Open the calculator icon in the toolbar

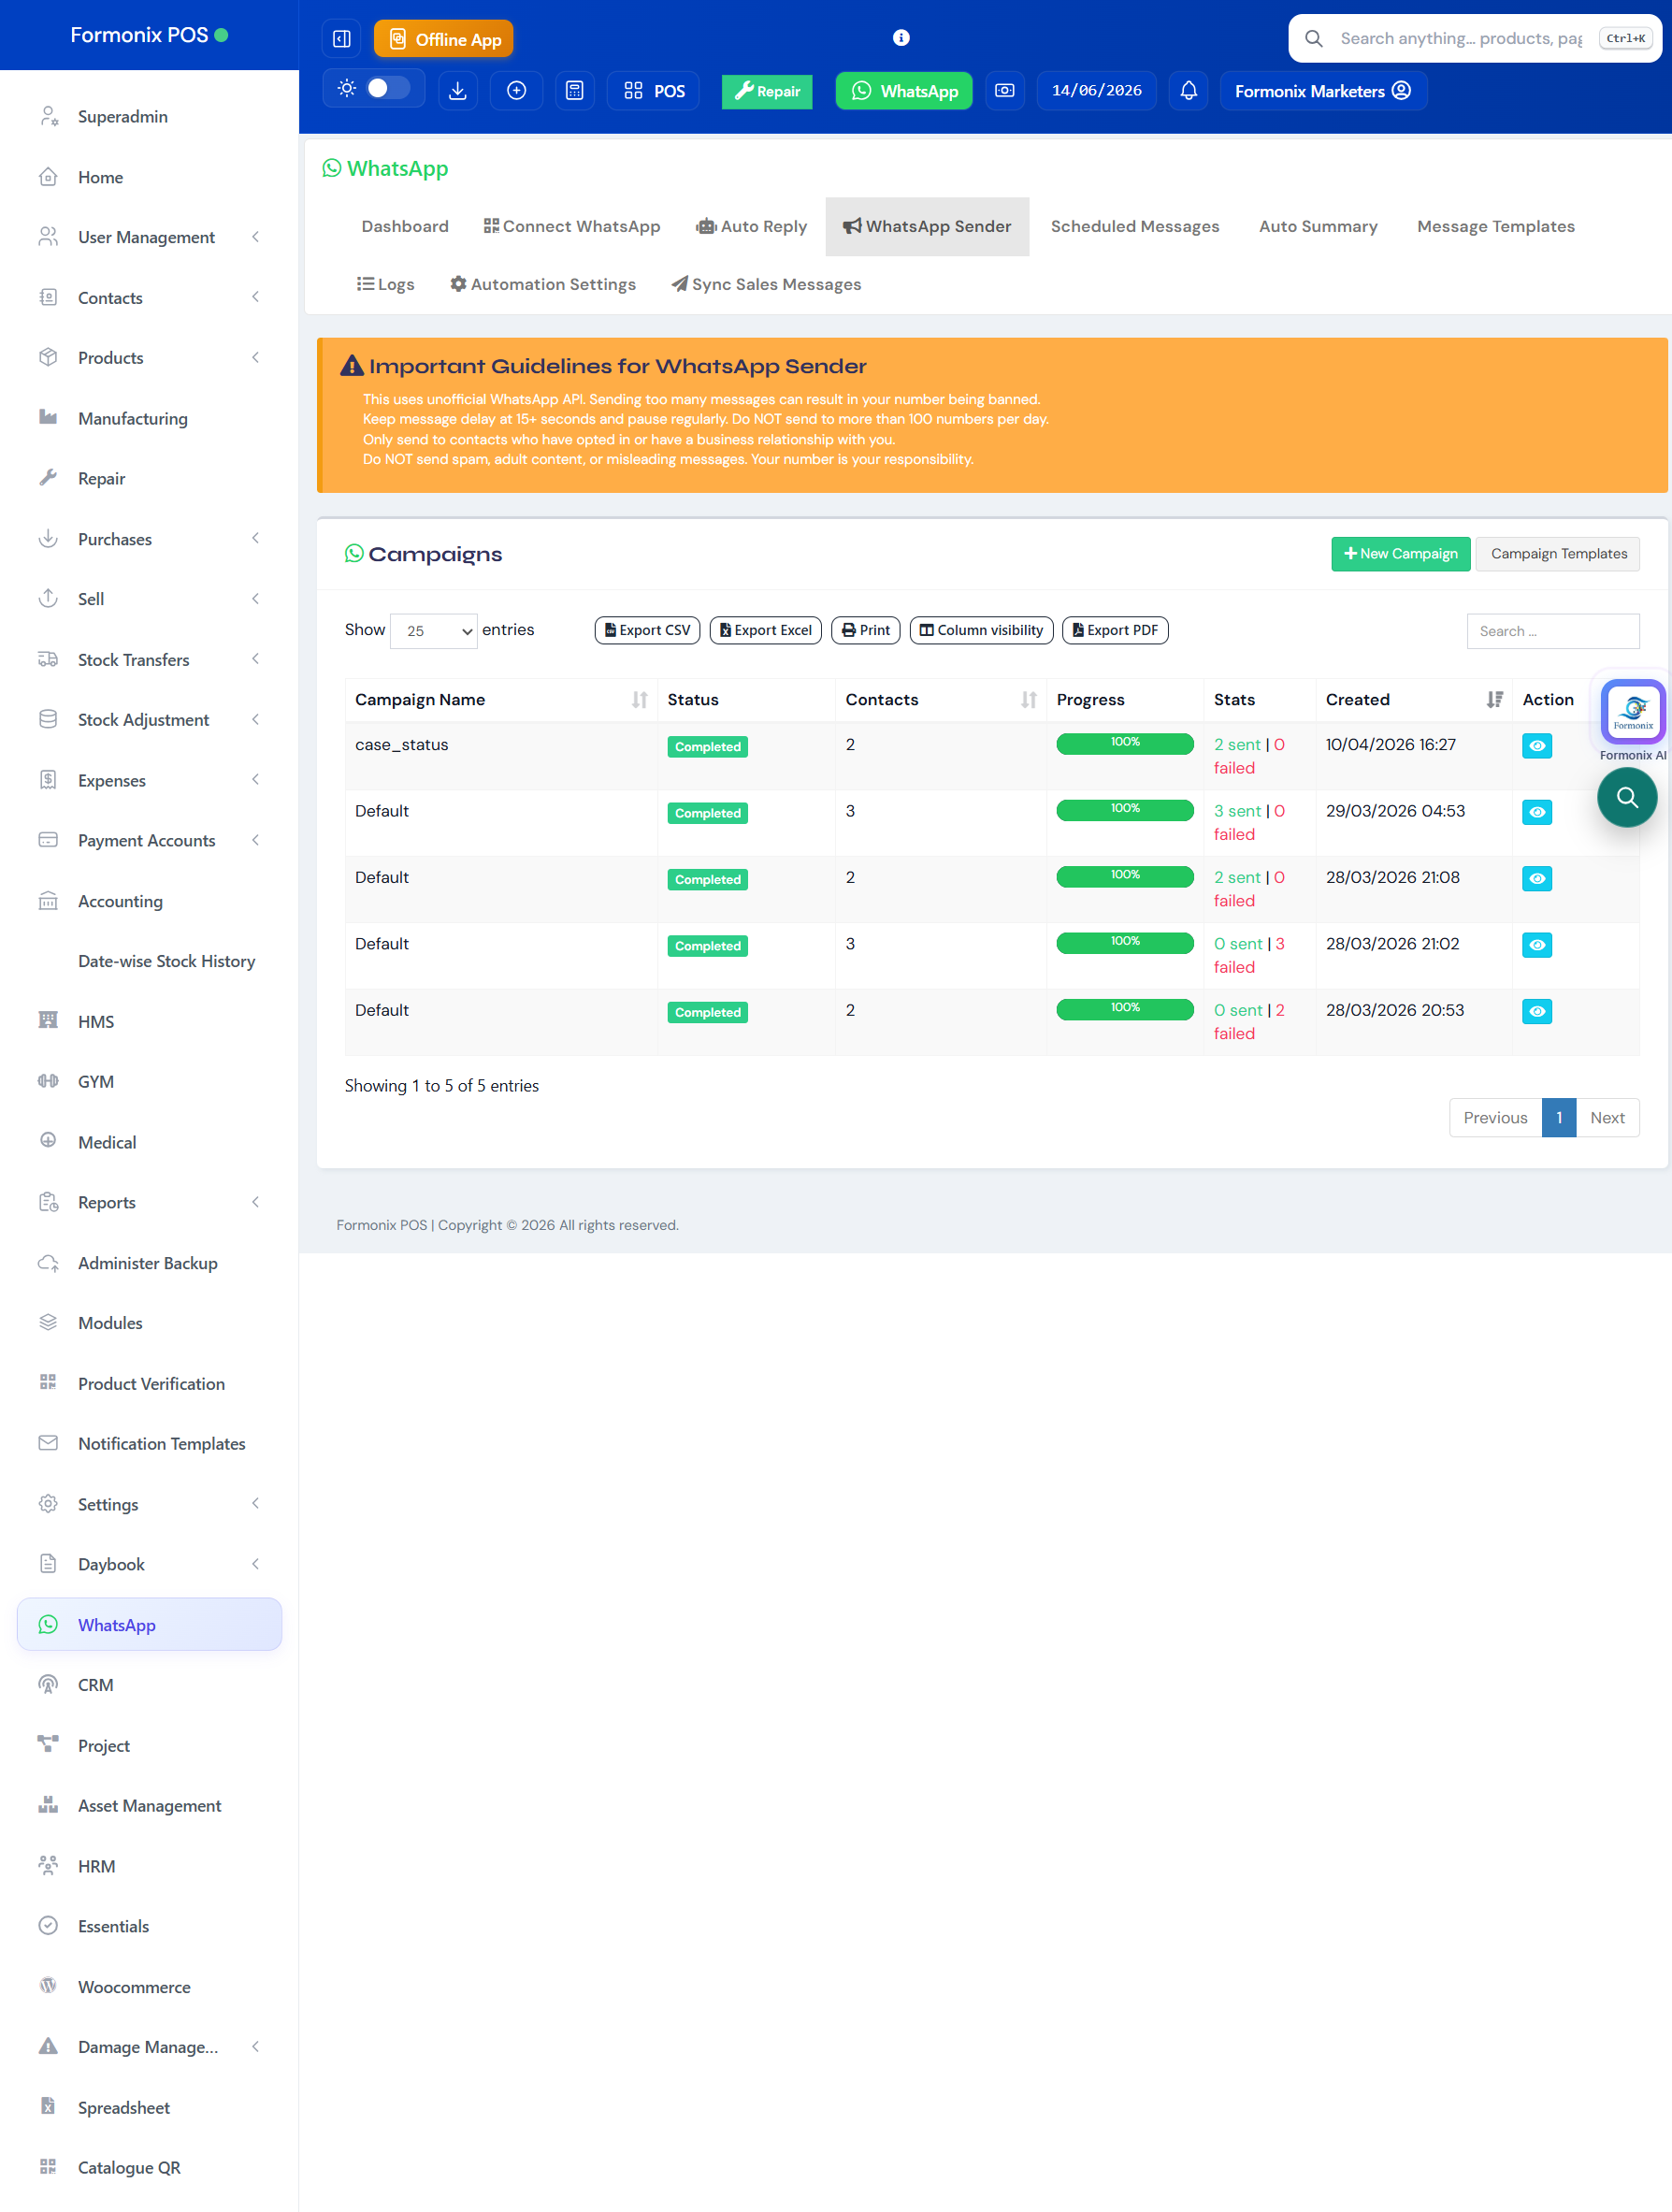[x=574, y=91]
